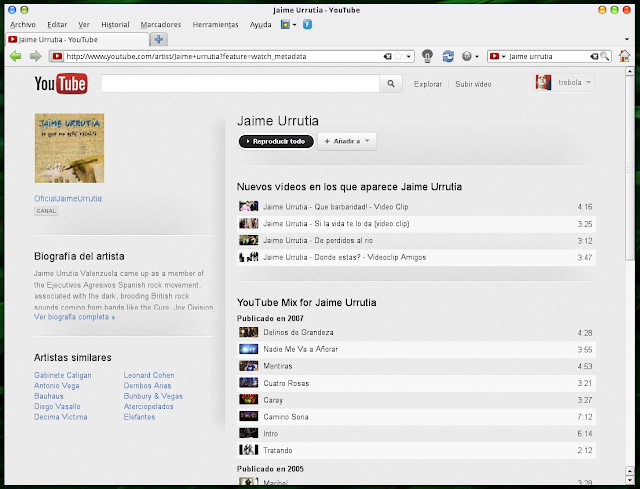Open the Ver menu
The width and height of the screenshot is (640, 489).
(84, 25)
